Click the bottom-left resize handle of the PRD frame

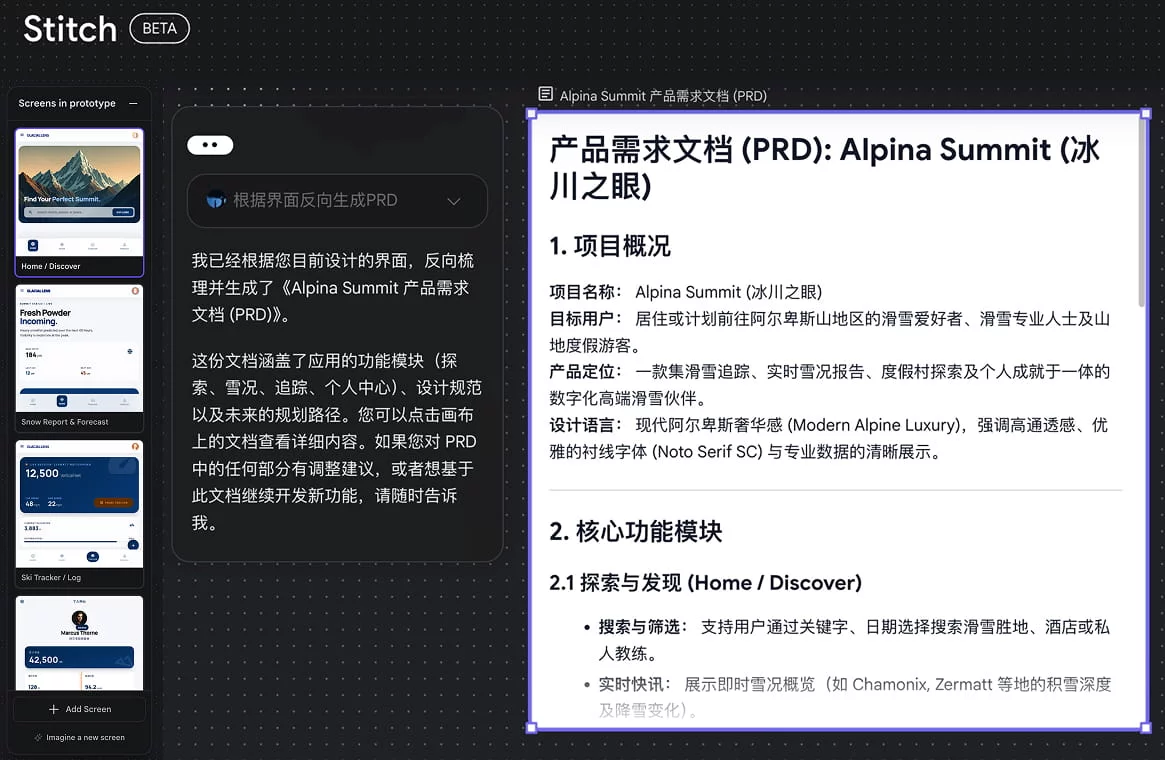click(531, 728)
